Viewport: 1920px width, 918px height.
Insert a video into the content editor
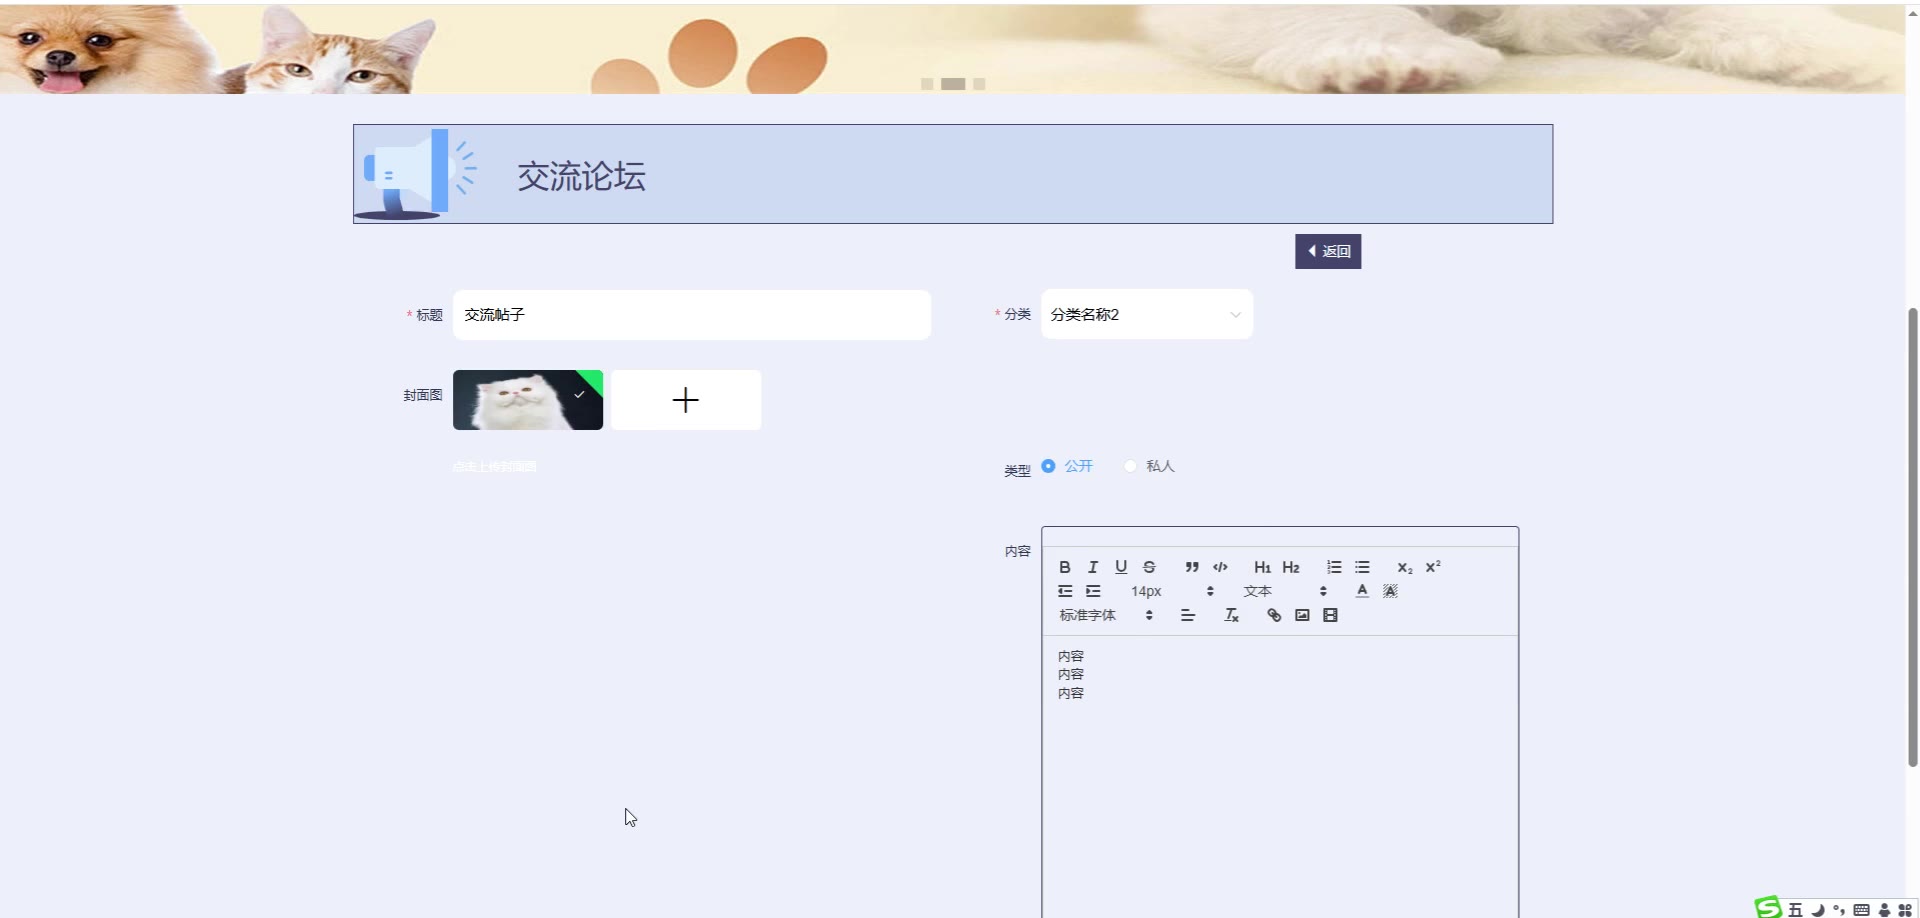[1330, 615]
